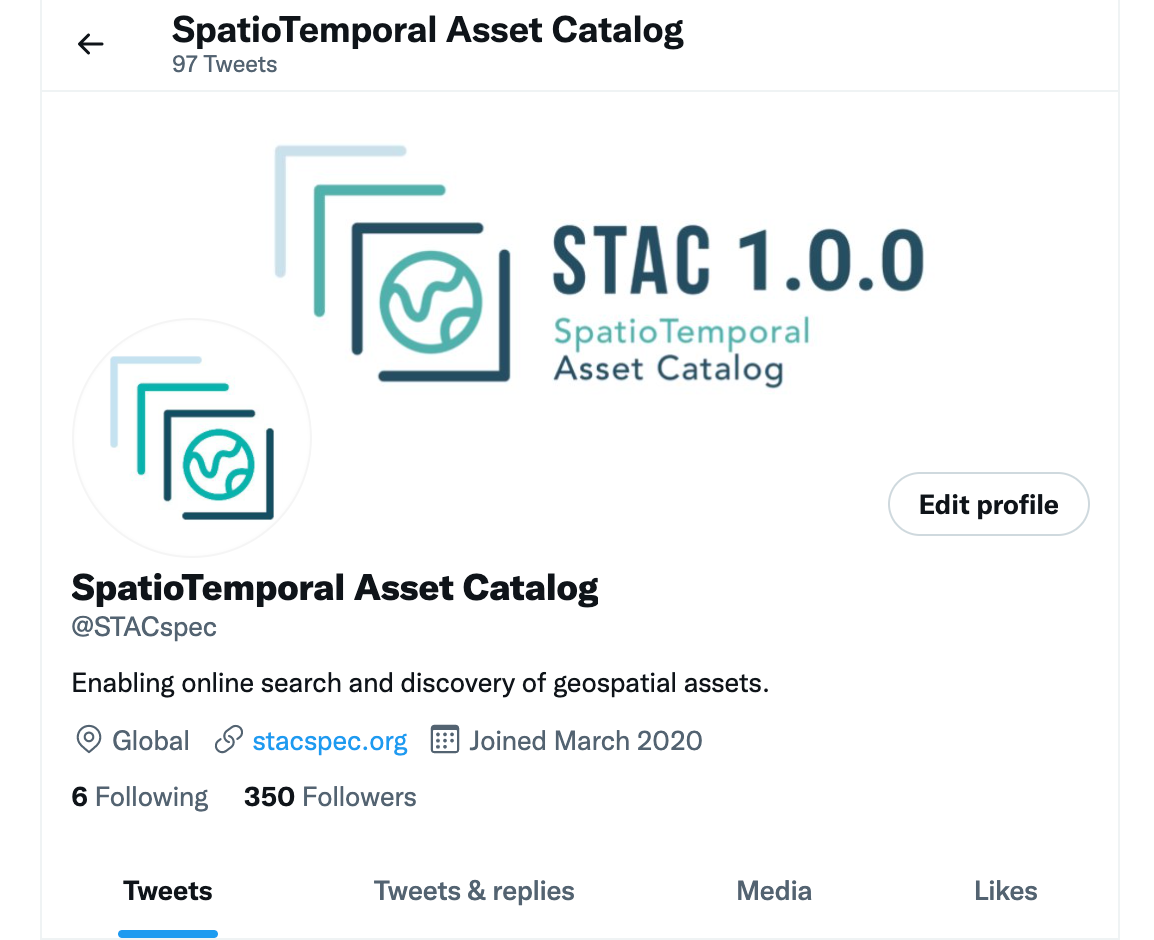Select the Tweets tab
The width and height of the screenshot is (1154, 940).
(168, 891)
